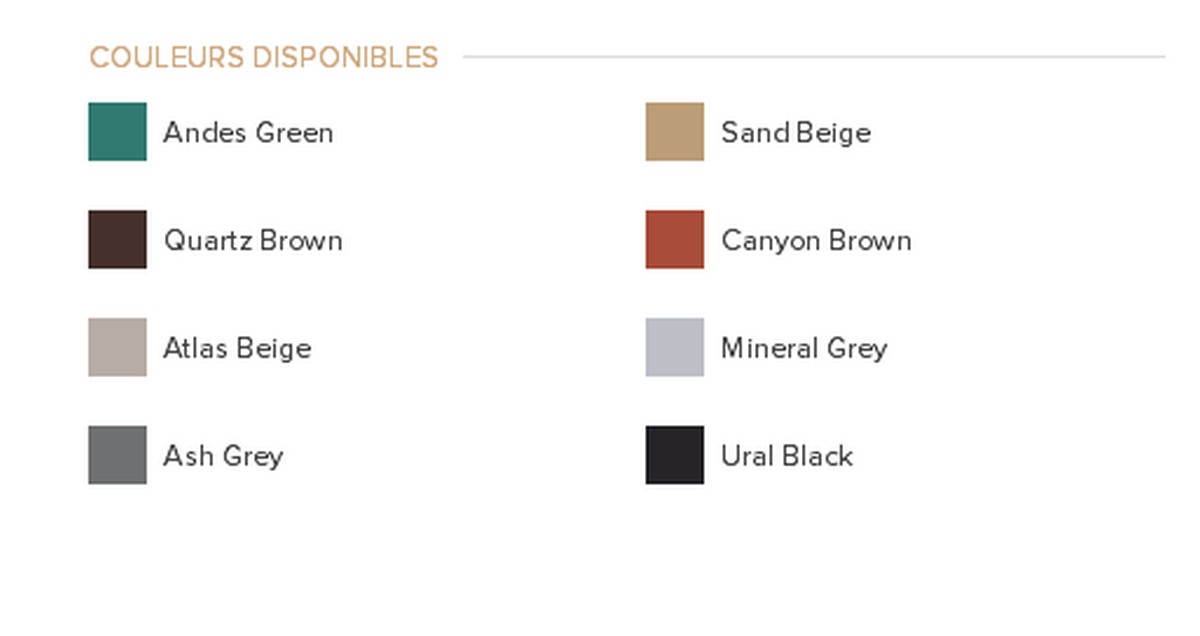Click the Andes Green text label

(x=248, y=132)
